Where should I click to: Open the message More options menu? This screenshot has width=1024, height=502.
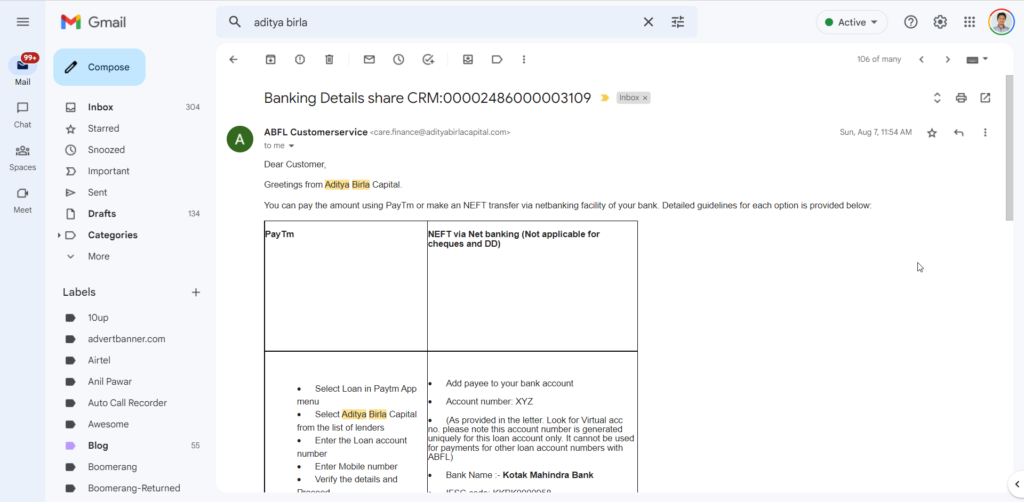[x=985, y=133]
